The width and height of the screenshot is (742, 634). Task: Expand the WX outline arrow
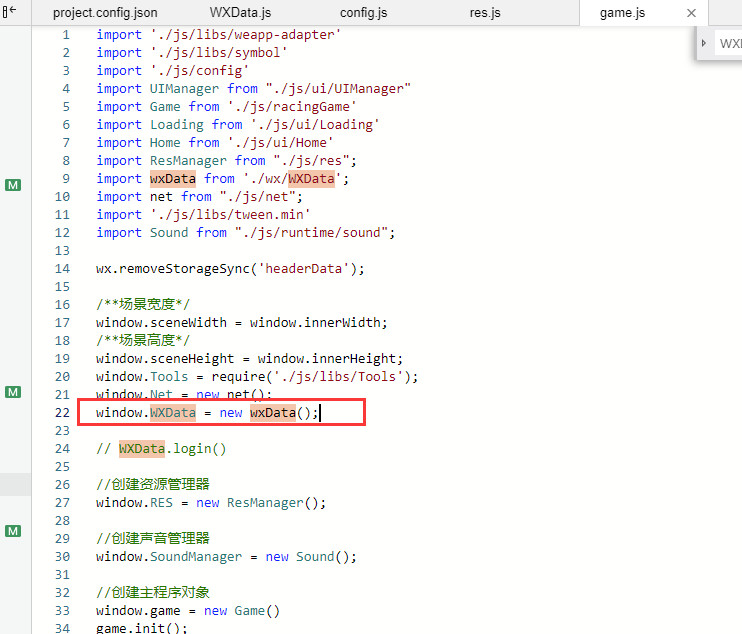704,43
